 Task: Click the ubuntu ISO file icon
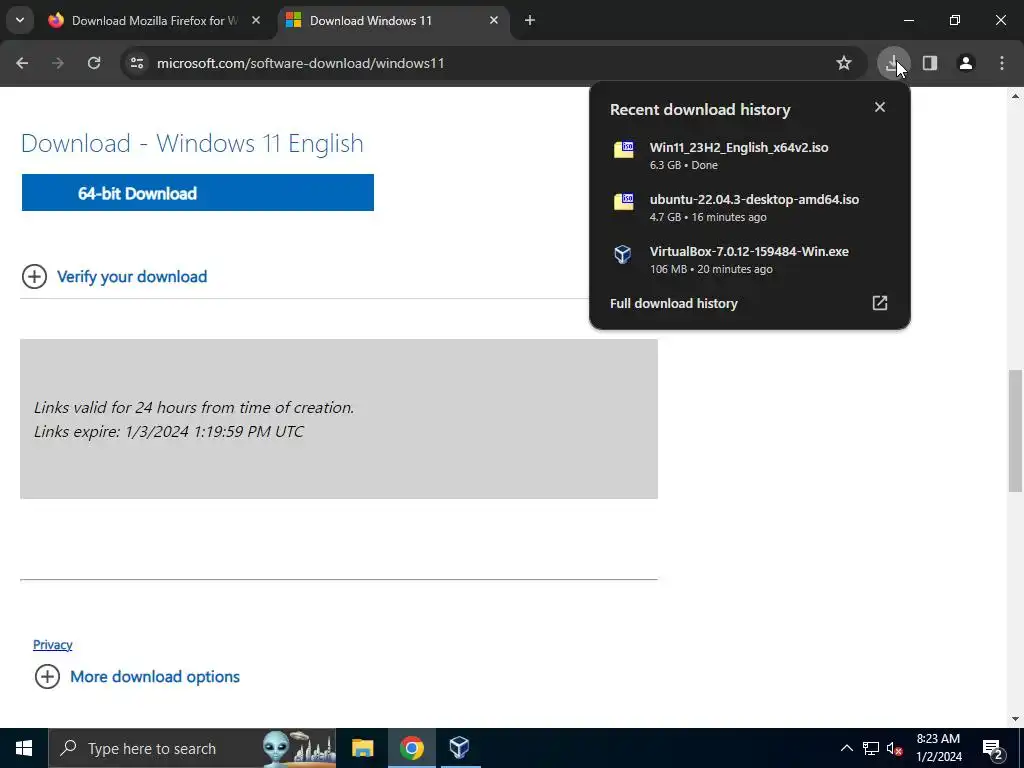pyautogui.click(x=624, y=201)
